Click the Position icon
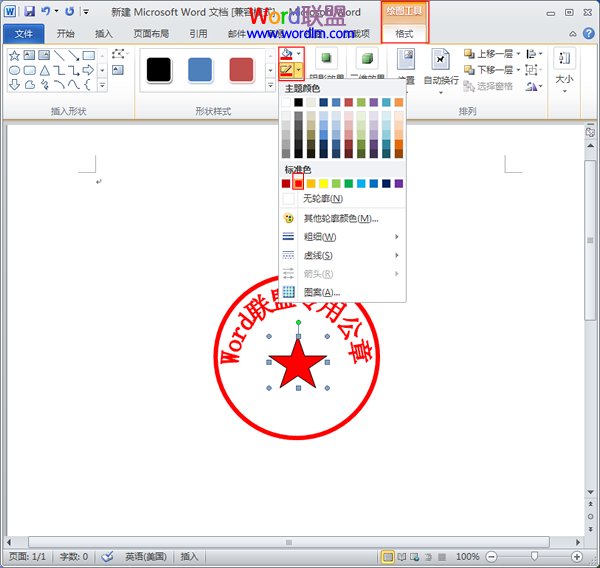 pos(406,59)
